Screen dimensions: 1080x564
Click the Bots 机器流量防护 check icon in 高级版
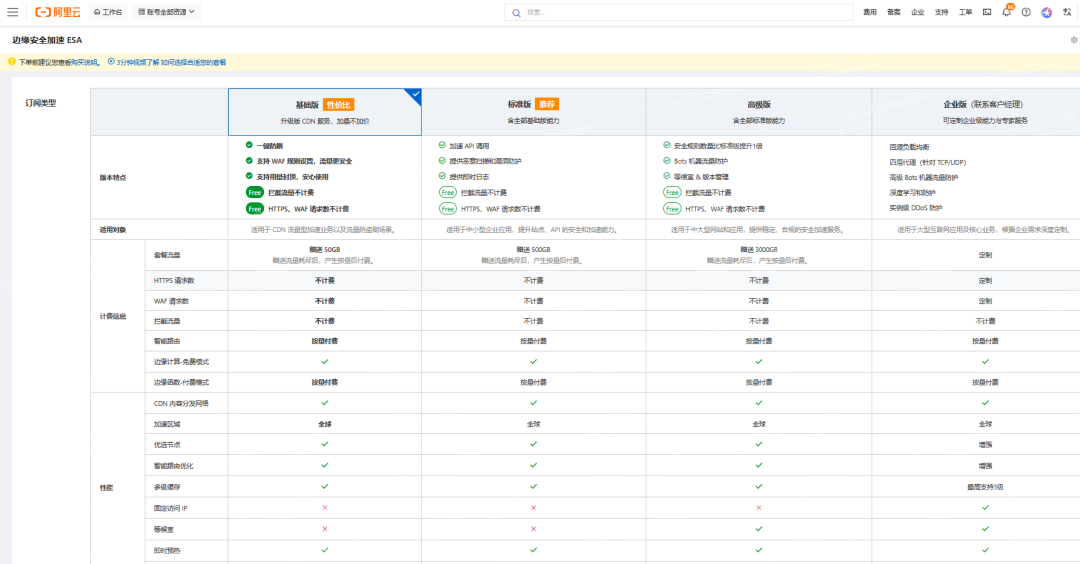pyautogui.click(x=667, y=160)
